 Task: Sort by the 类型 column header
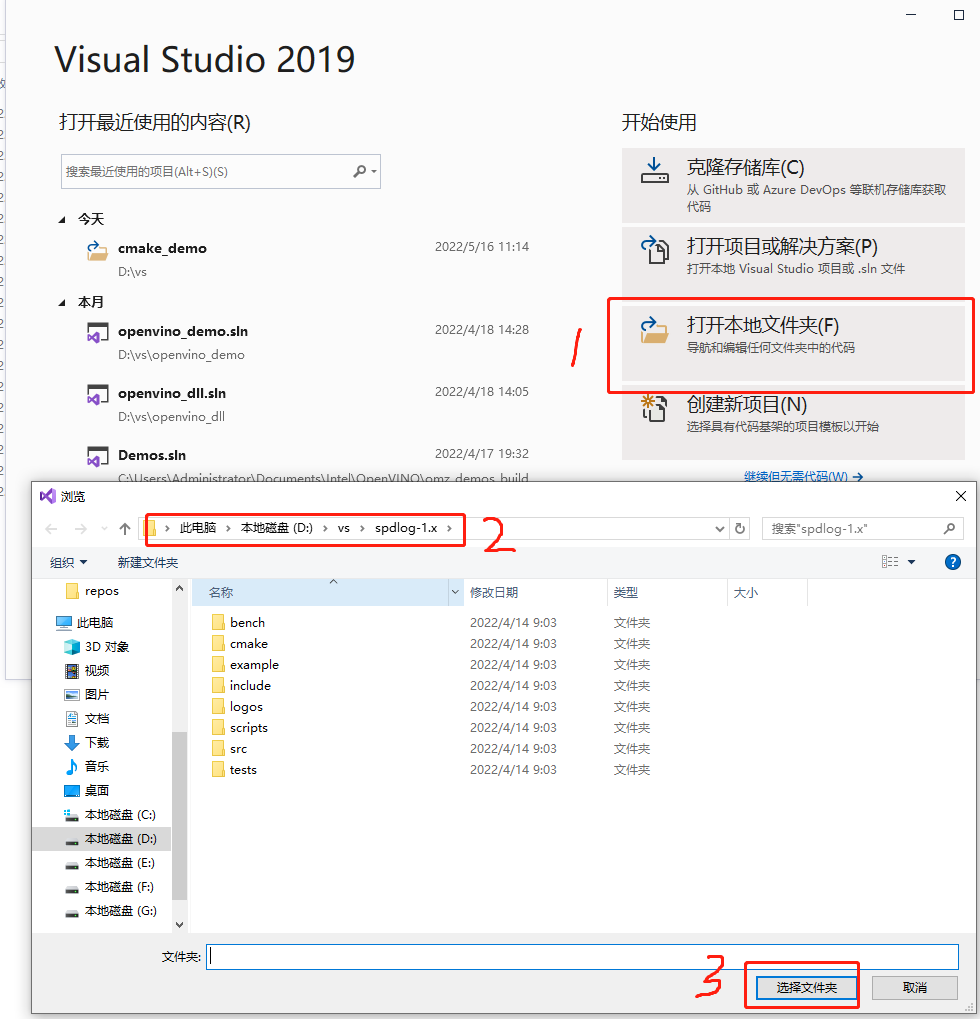click(667, 592)
